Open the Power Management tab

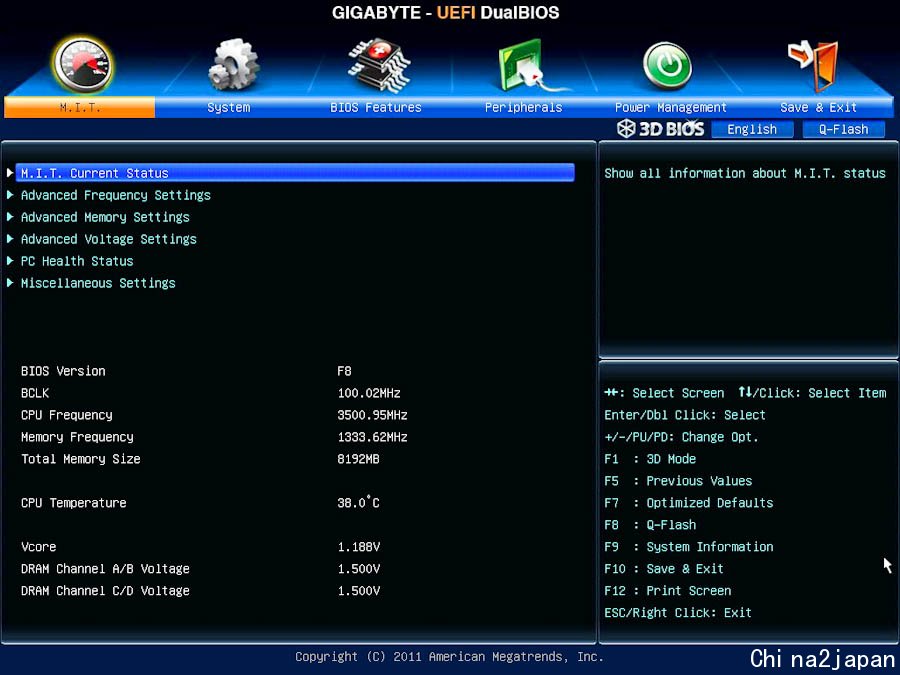click(x=671, y=107)
